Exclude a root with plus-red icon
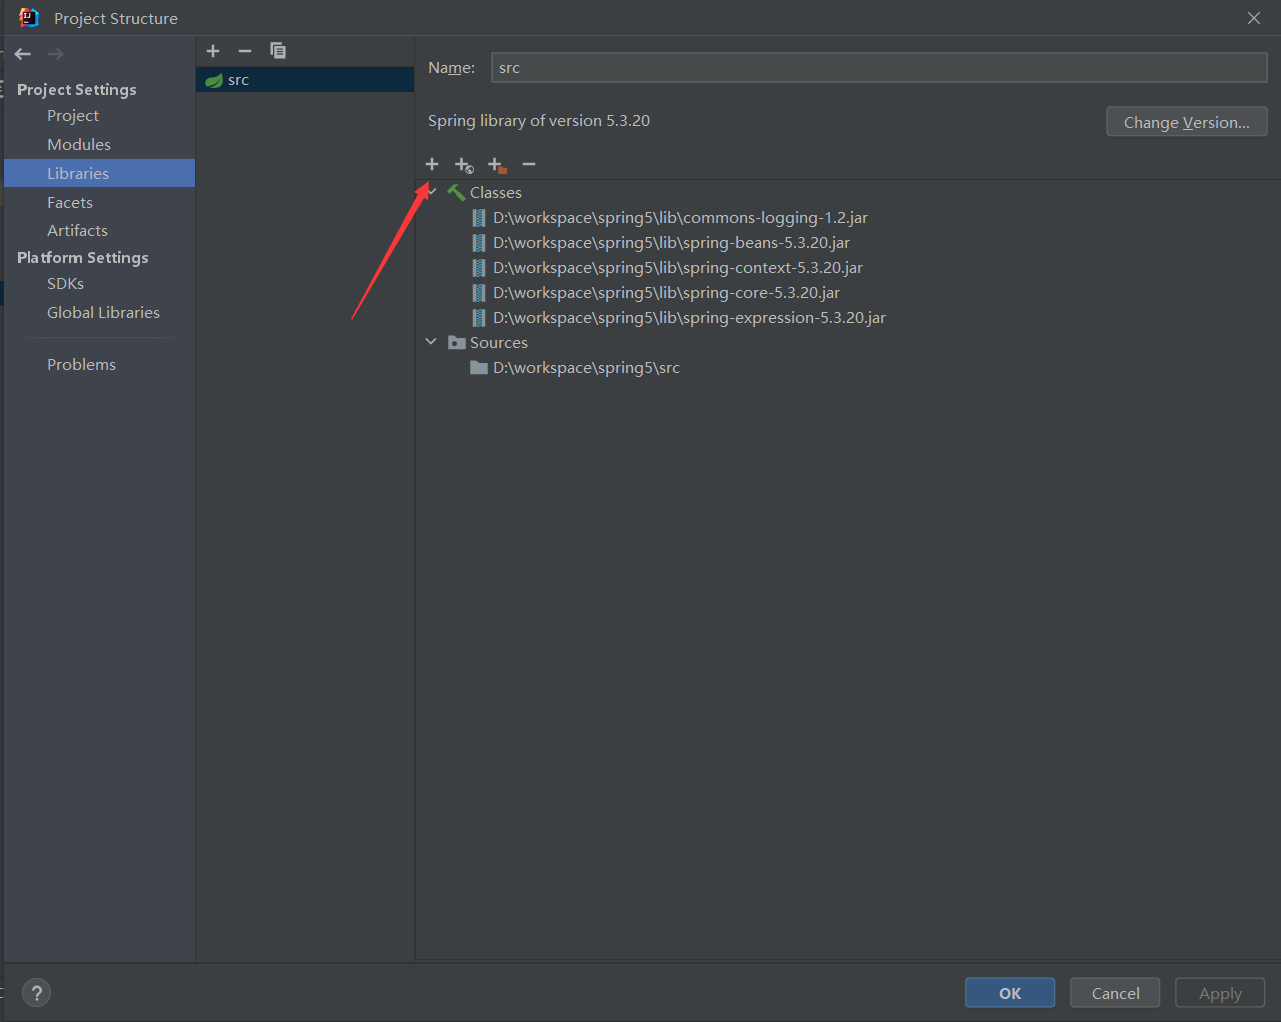1281x1022 pixels. [x=497, y=165]
